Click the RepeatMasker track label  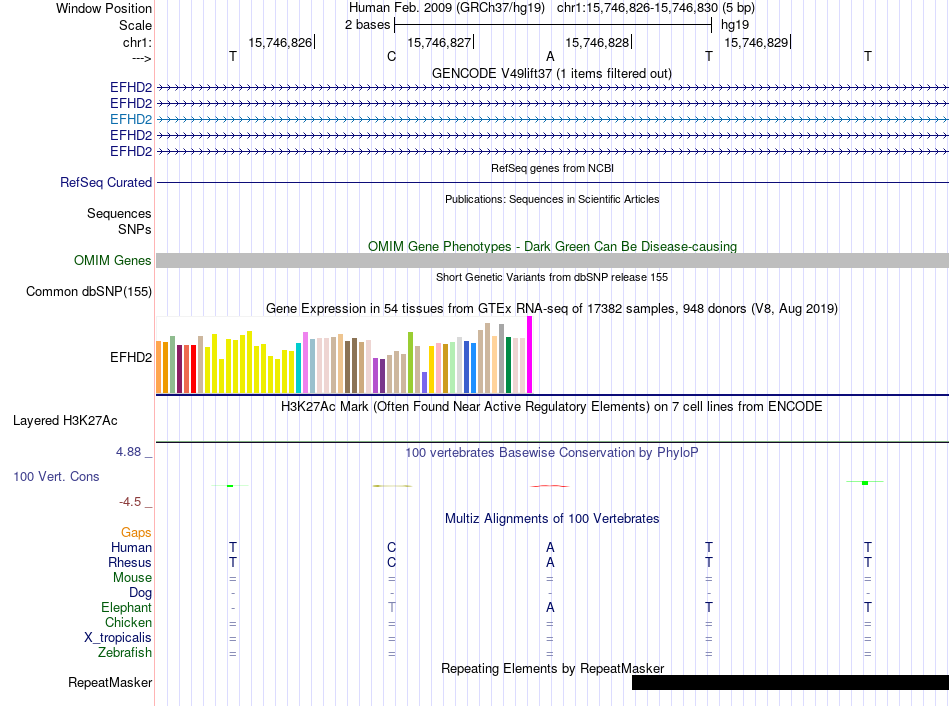tap(110, 683)
